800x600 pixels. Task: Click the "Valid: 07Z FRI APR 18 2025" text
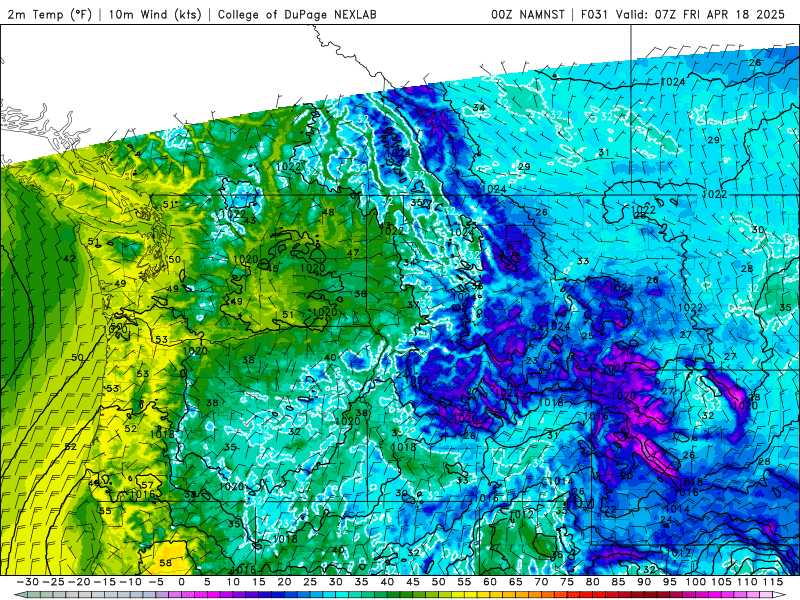click(700, 14)
